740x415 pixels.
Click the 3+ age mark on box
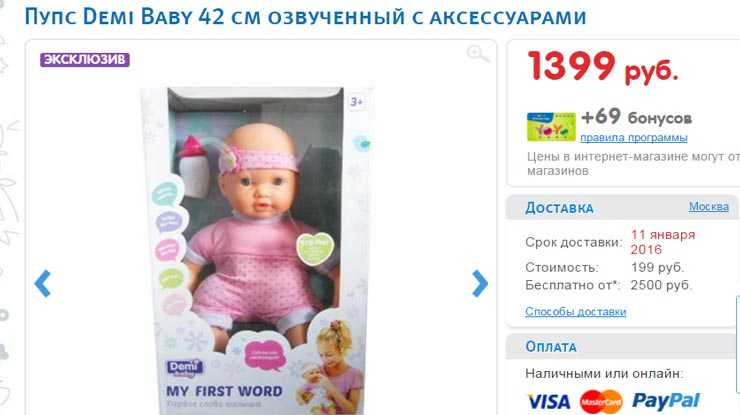click(x=356, y=102)
